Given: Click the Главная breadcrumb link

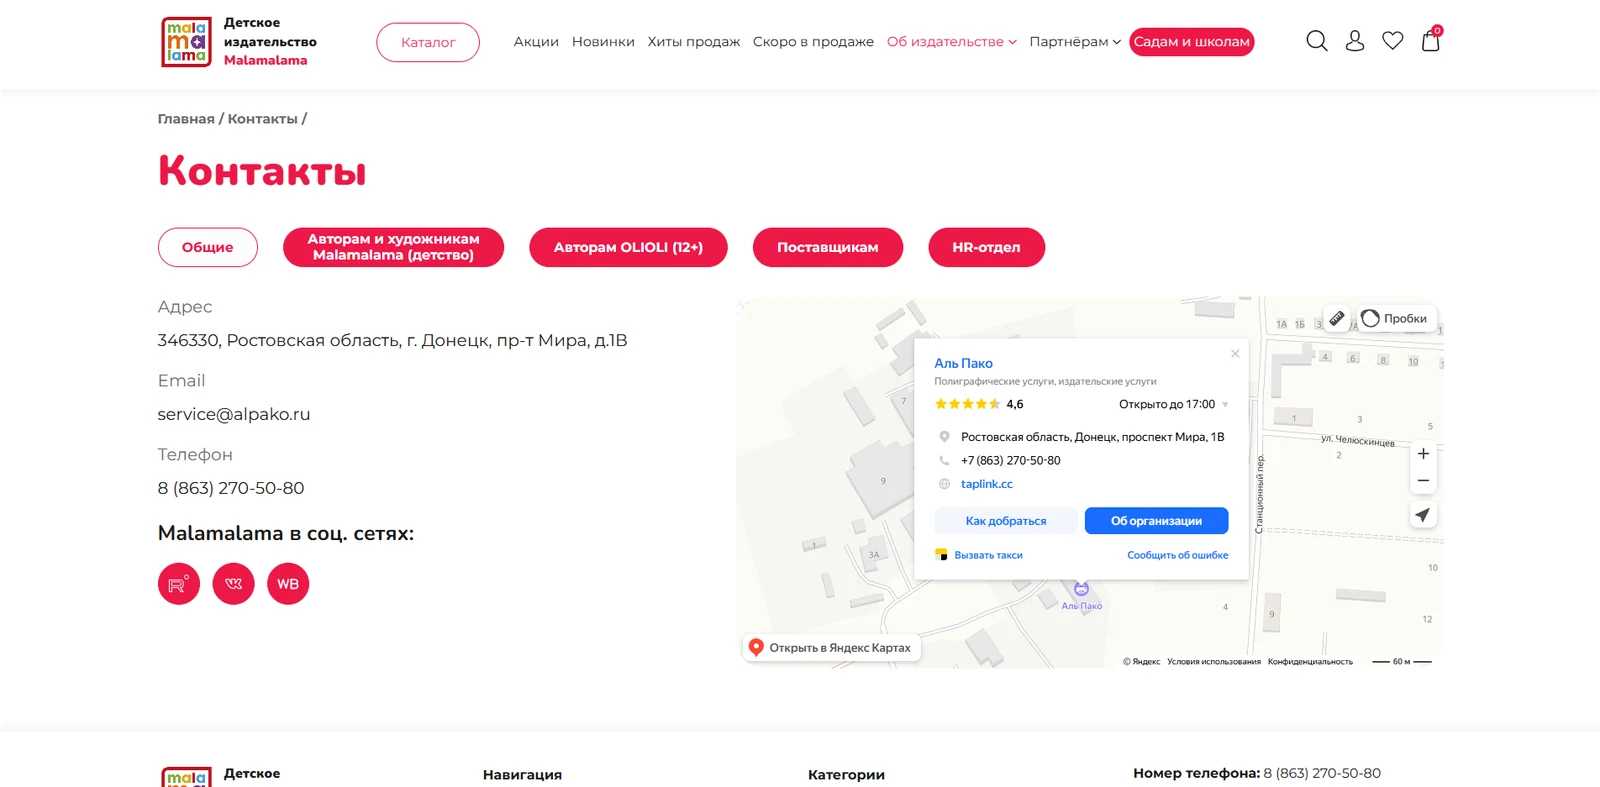Looking at the screenshot, I should pyautogui.click(x=186, y=119).
